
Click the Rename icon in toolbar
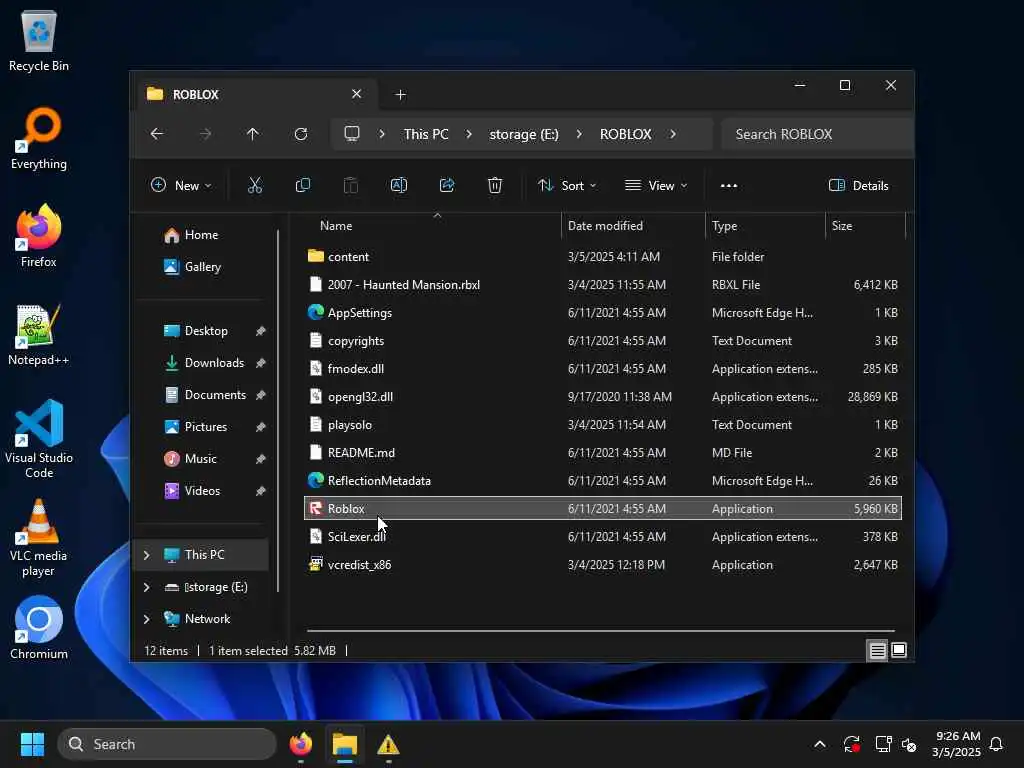[398, 185]
